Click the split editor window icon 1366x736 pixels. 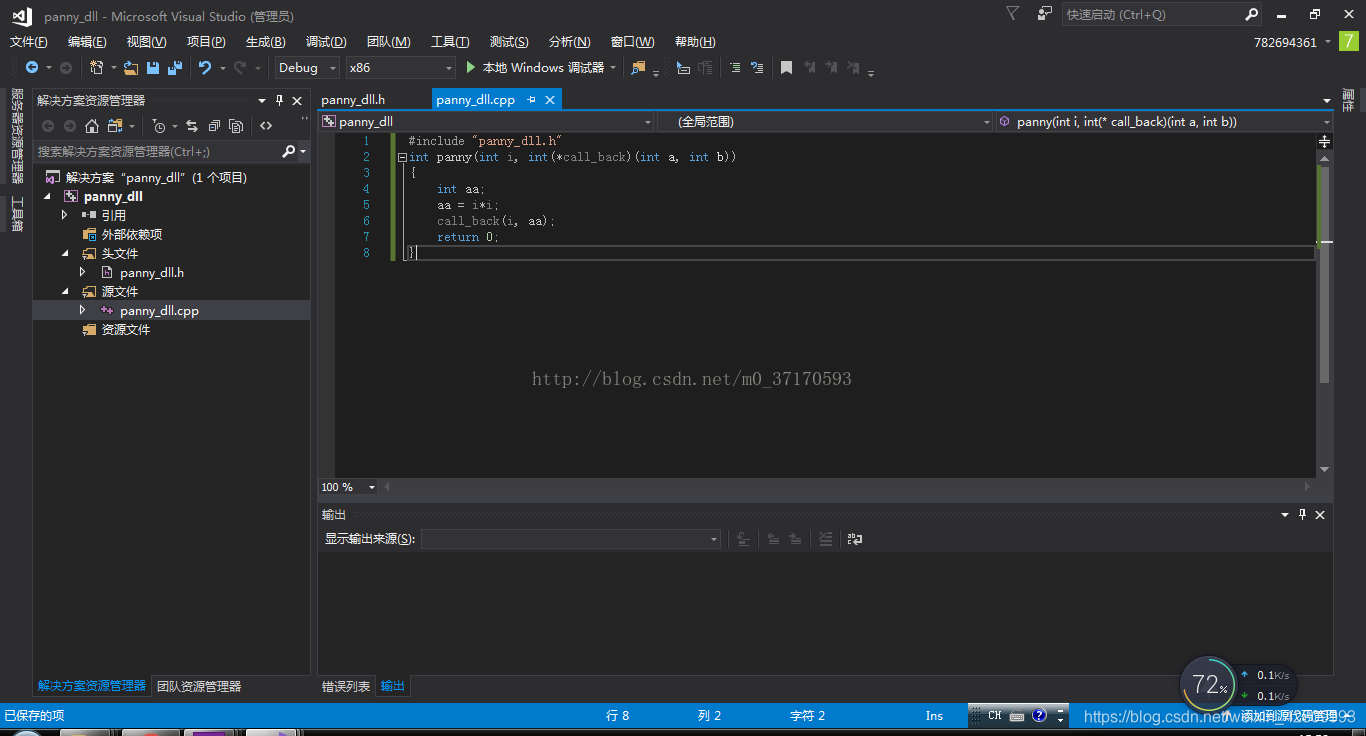[1325, 141]
